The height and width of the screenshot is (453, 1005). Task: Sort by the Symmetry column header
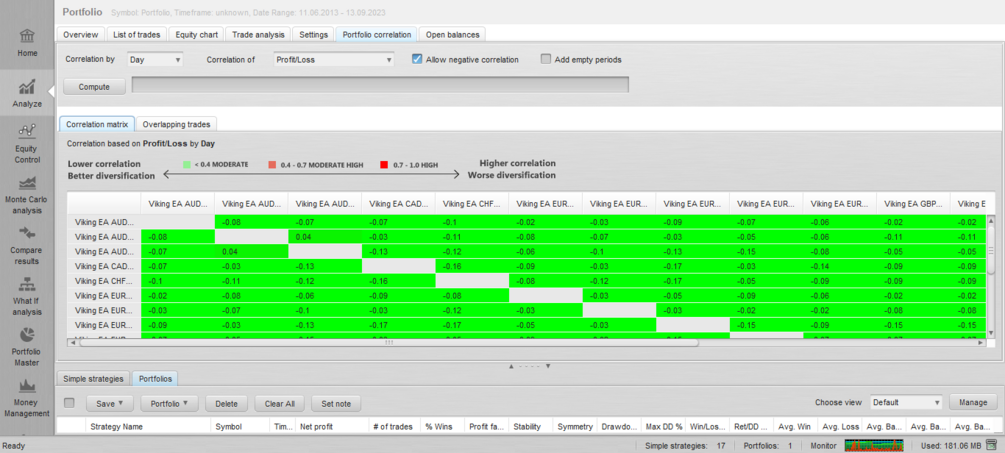[575, 426]
